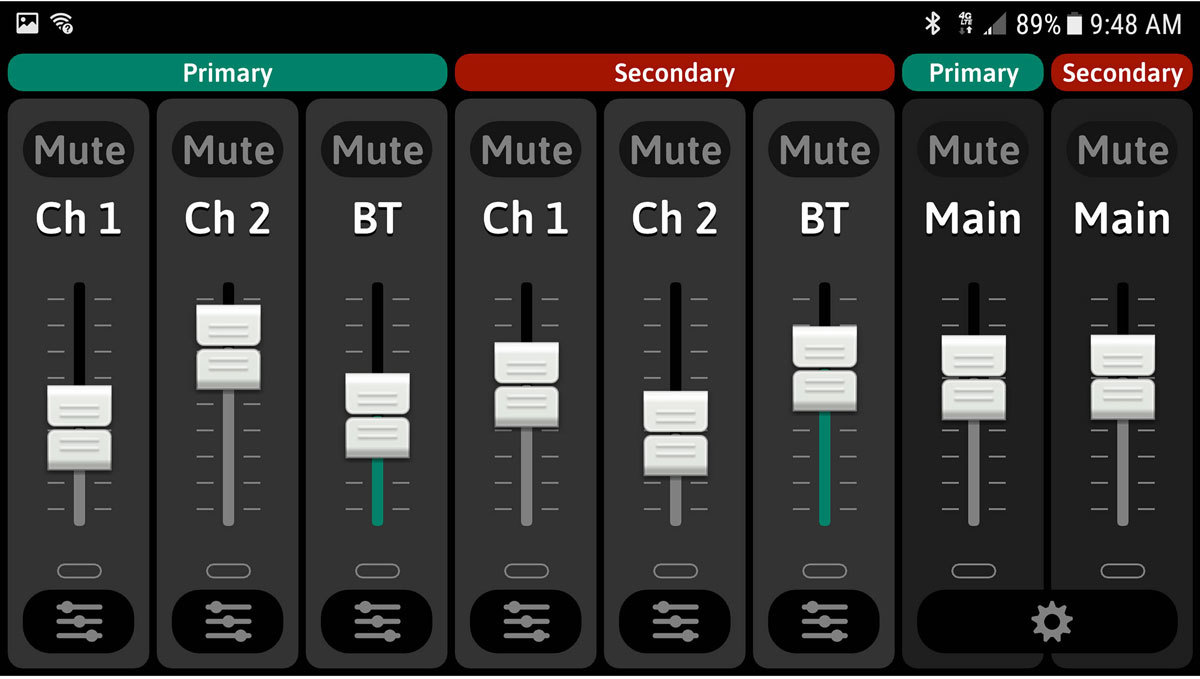Tap the indicator pill below Primary Ch 1 fader
Image resolution: width=1200 pixels, height=679 pixels.
pos(79,571)
